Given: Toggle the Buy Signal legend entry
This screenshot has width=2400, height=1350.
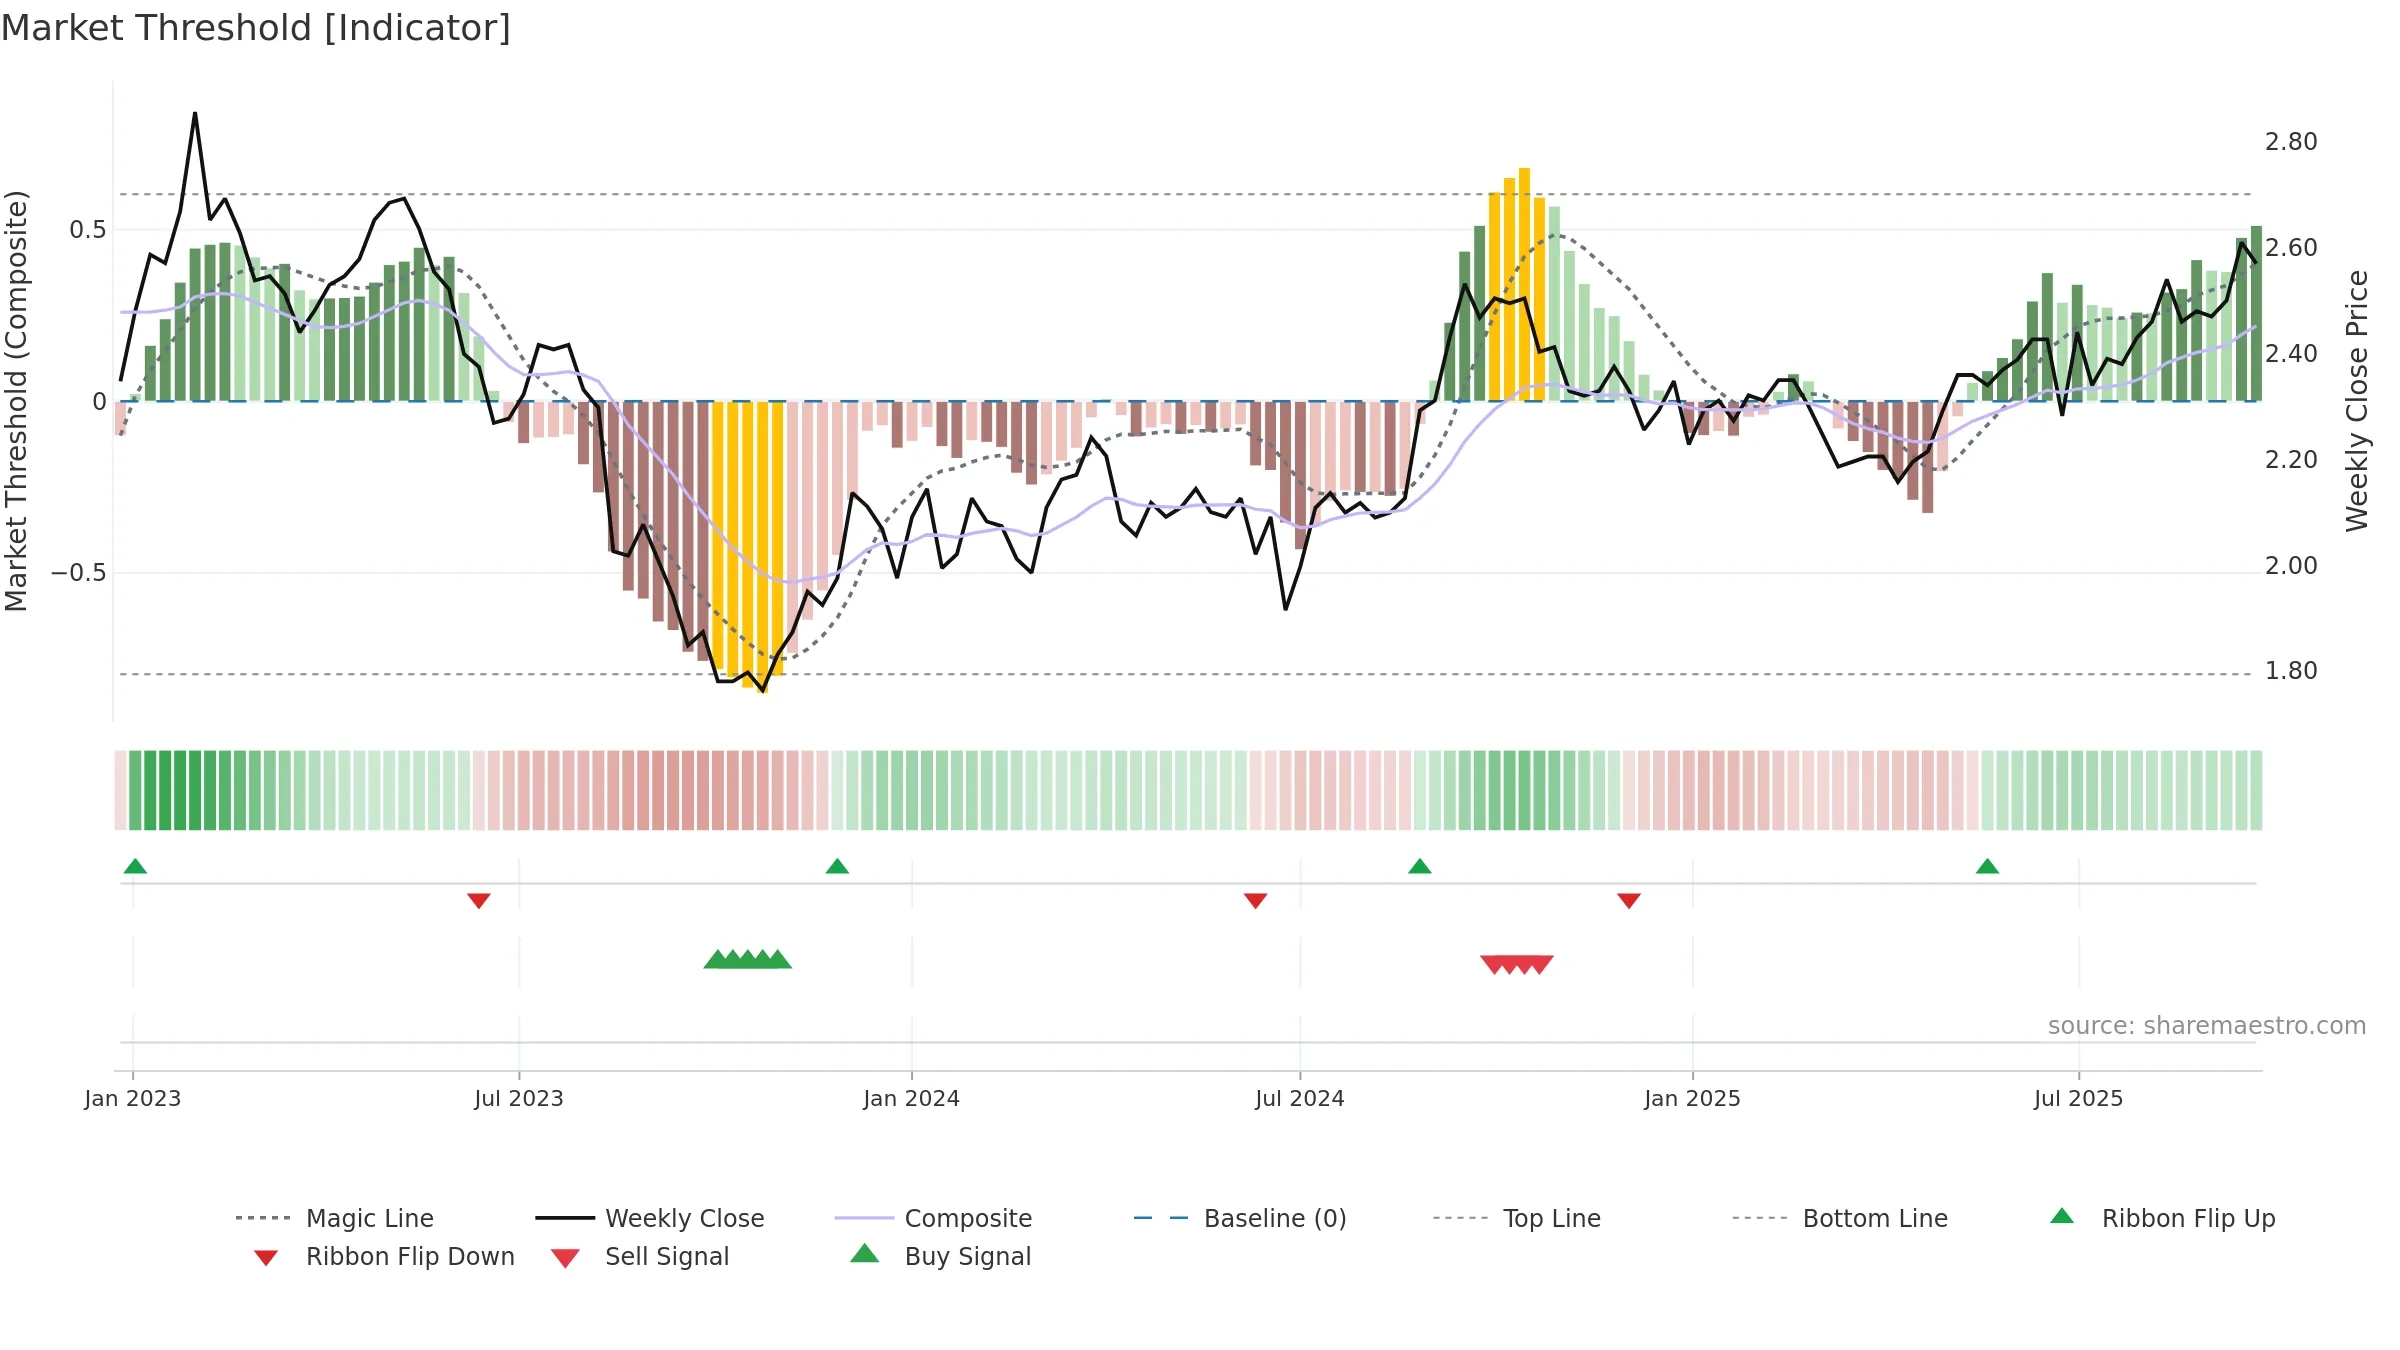Looking at the screenshot, I should click(x=940, y=1256).
